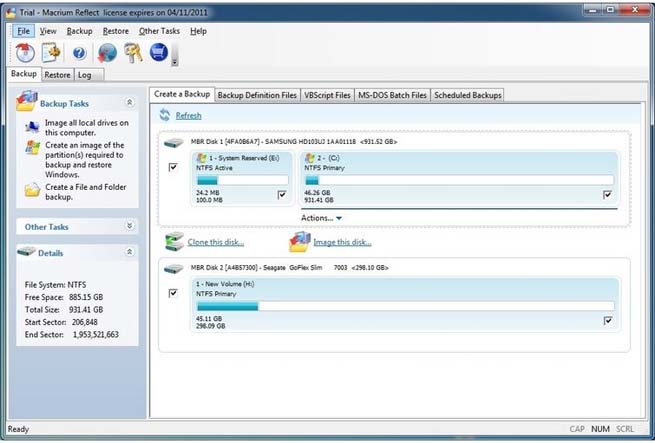
Task: Open the View menu
Action: coord(48,31)
